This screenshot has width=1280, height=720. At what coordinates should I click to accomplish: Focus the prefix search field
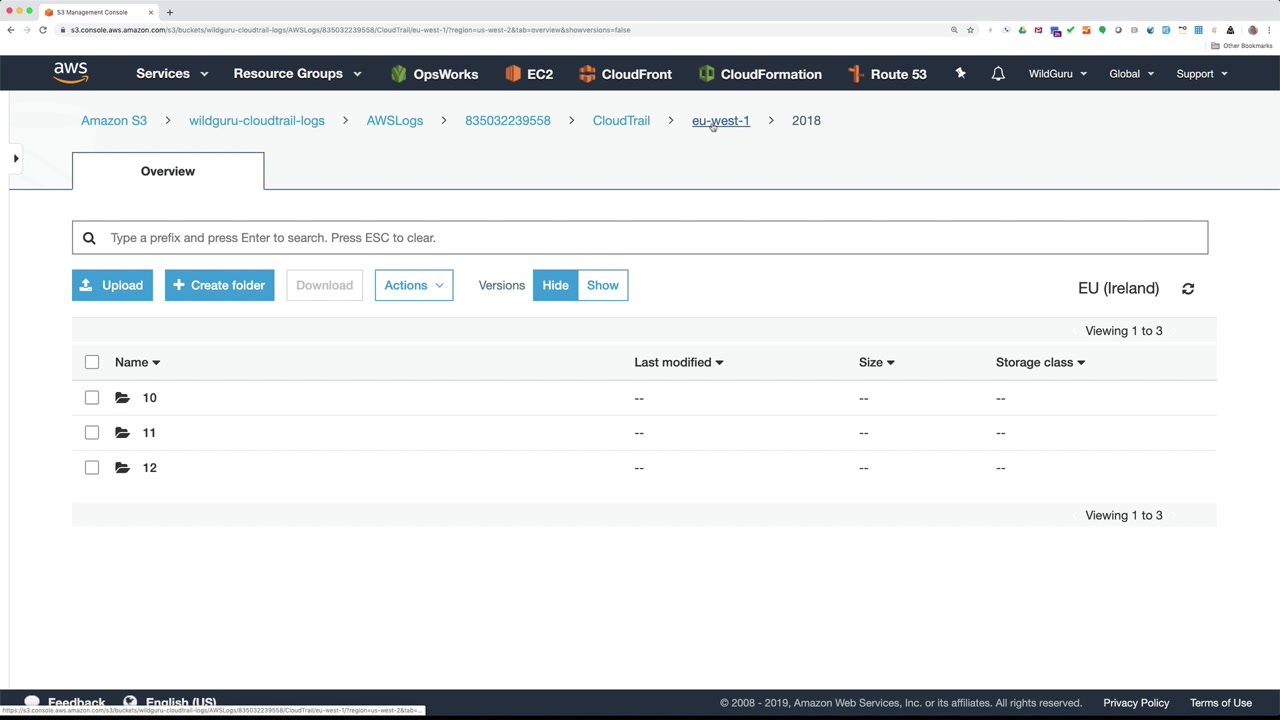(640, 238)
